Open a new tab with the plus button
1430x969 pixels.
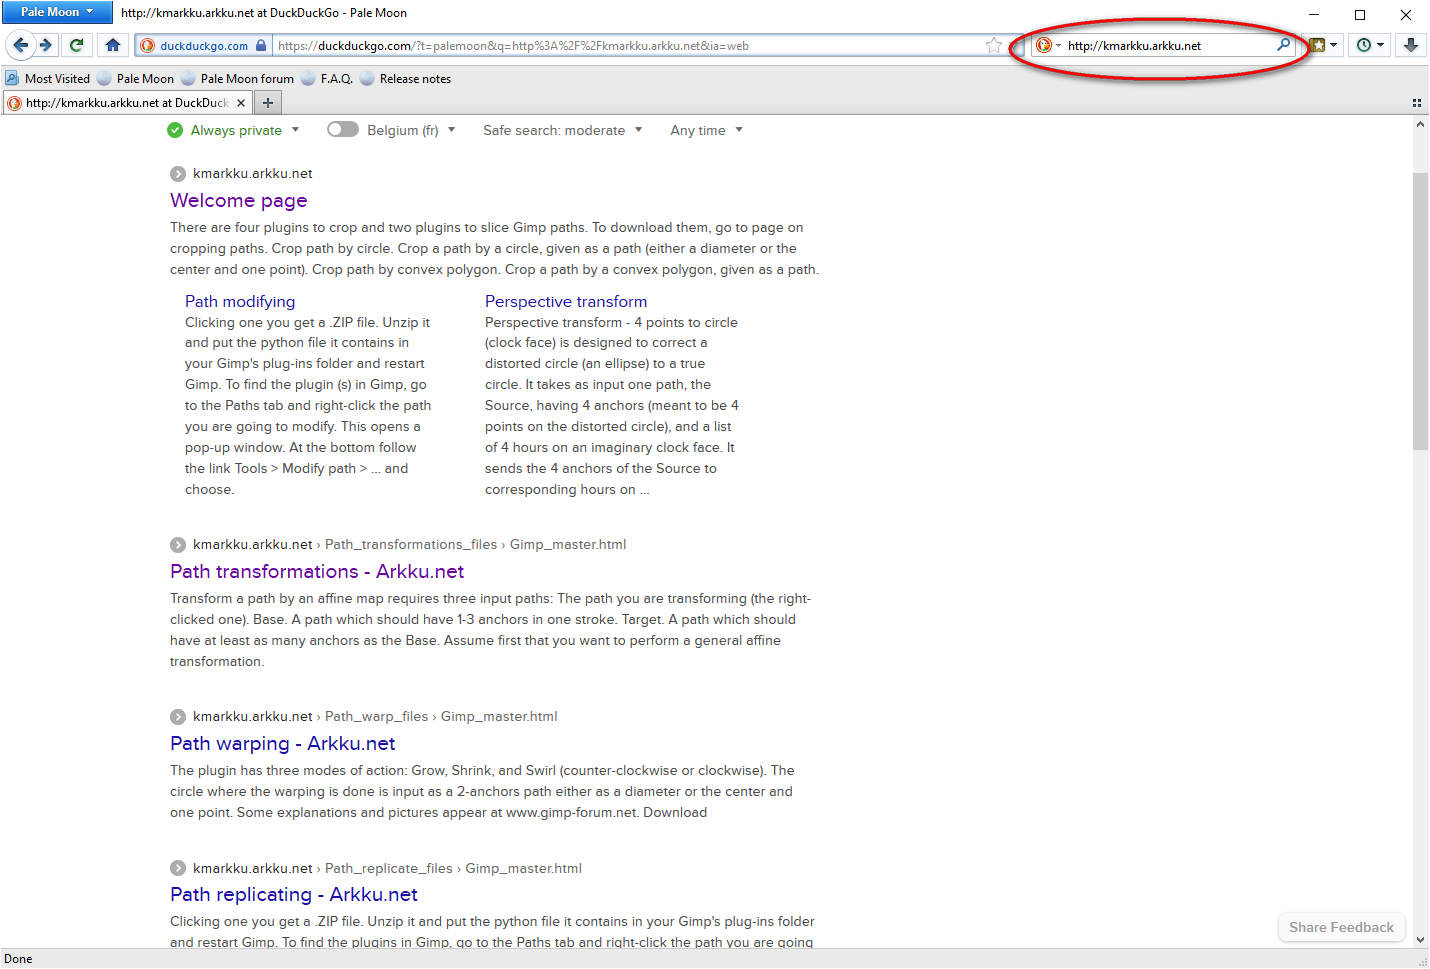point(267,103)
